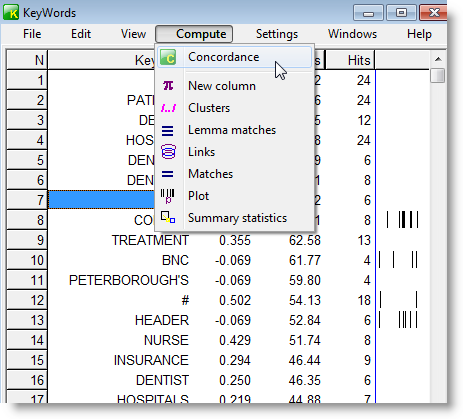Click the KeyWords app icon in title bar
Image resolution: width=463 pixels, height=419 pixels.
pyautogui.click(x=11, y=13)
